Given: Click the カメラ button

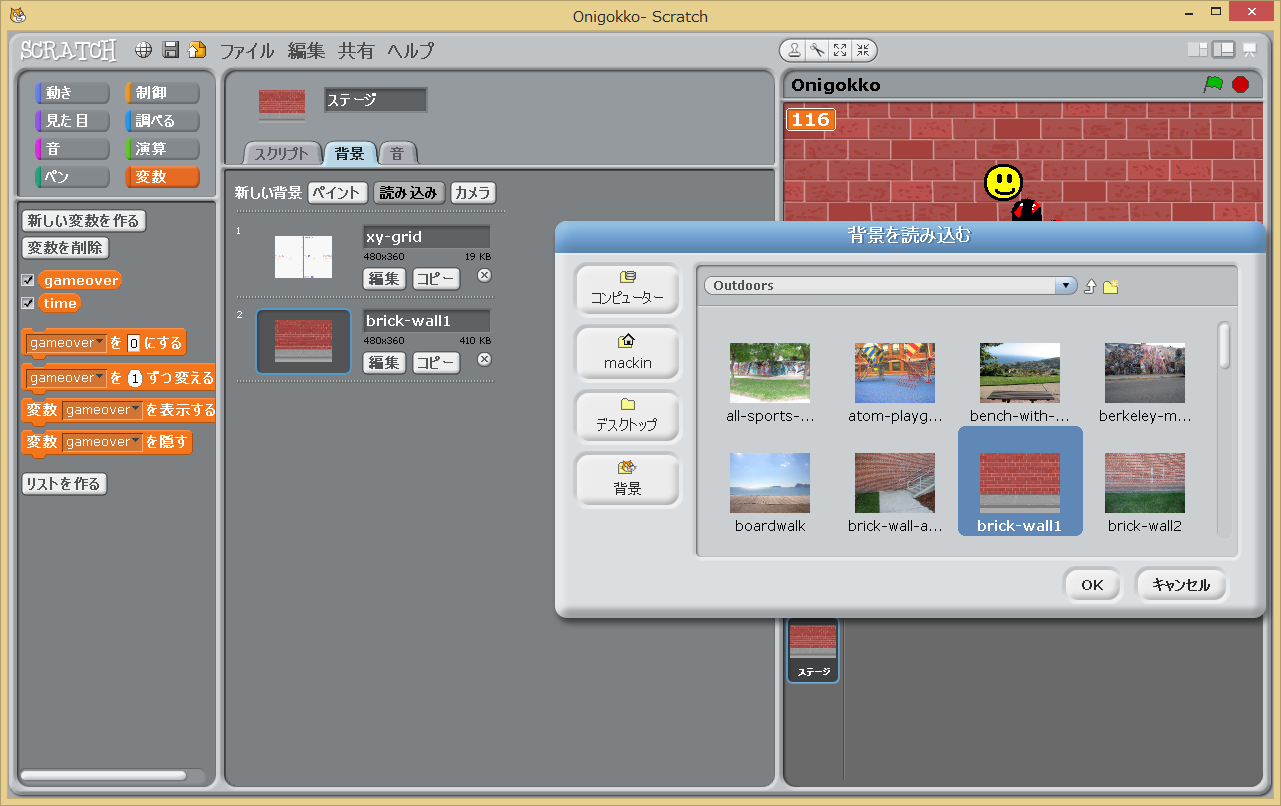Looking at the screenshot, I should click(473, 193).
